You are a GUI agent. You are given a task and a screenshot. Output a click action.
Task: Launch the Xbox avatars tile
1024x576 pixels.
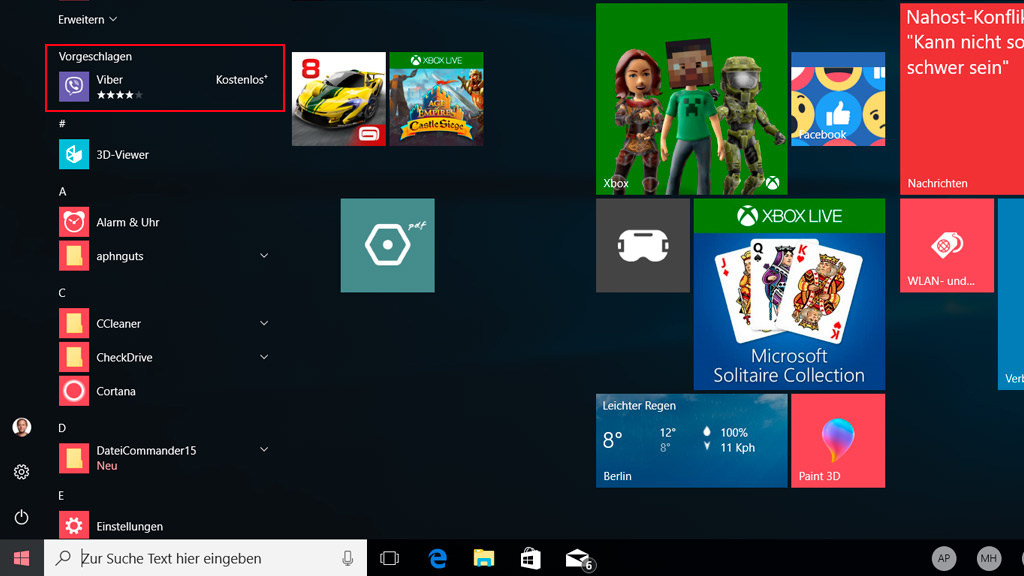(x=692, y=99)
